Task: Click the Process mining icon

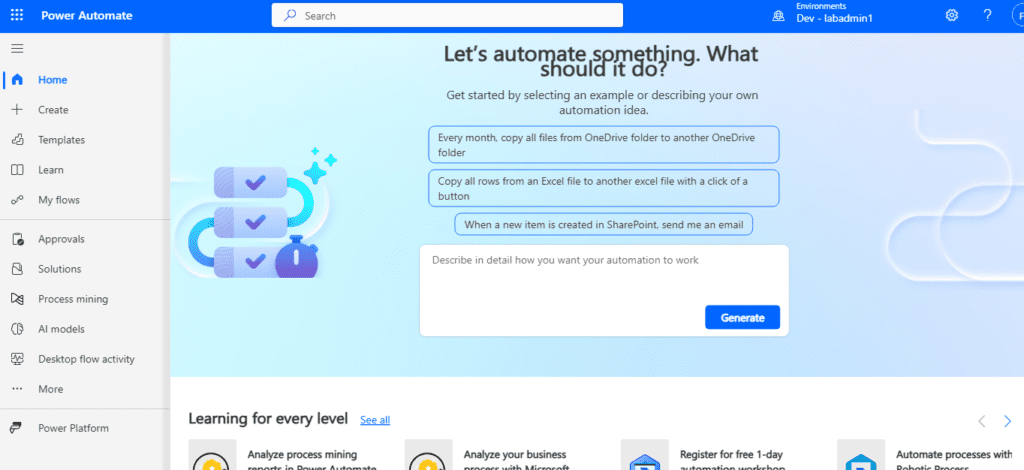Action: (x=18, y=299)
